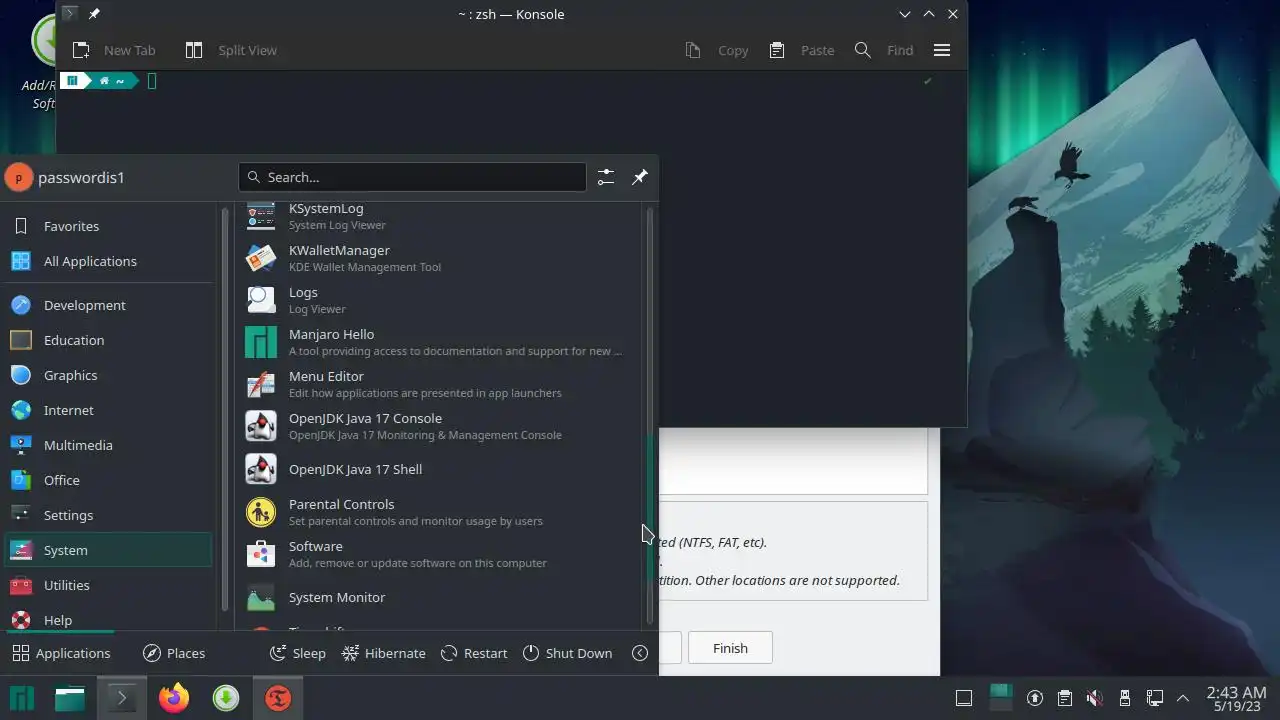Click Konsole window menu icon in titlebar
This screenshot has width=1280, height=720.
point(69,14)
